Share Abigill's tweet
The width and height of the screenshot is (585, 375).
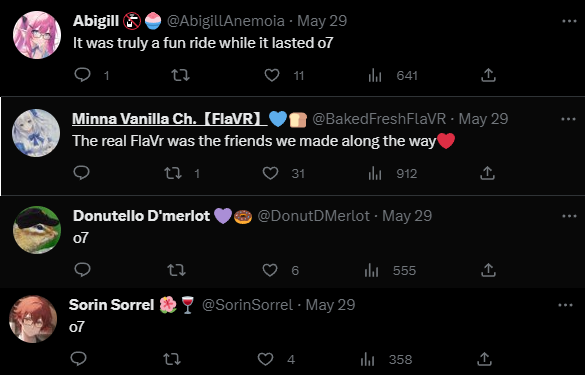[488, 75]
